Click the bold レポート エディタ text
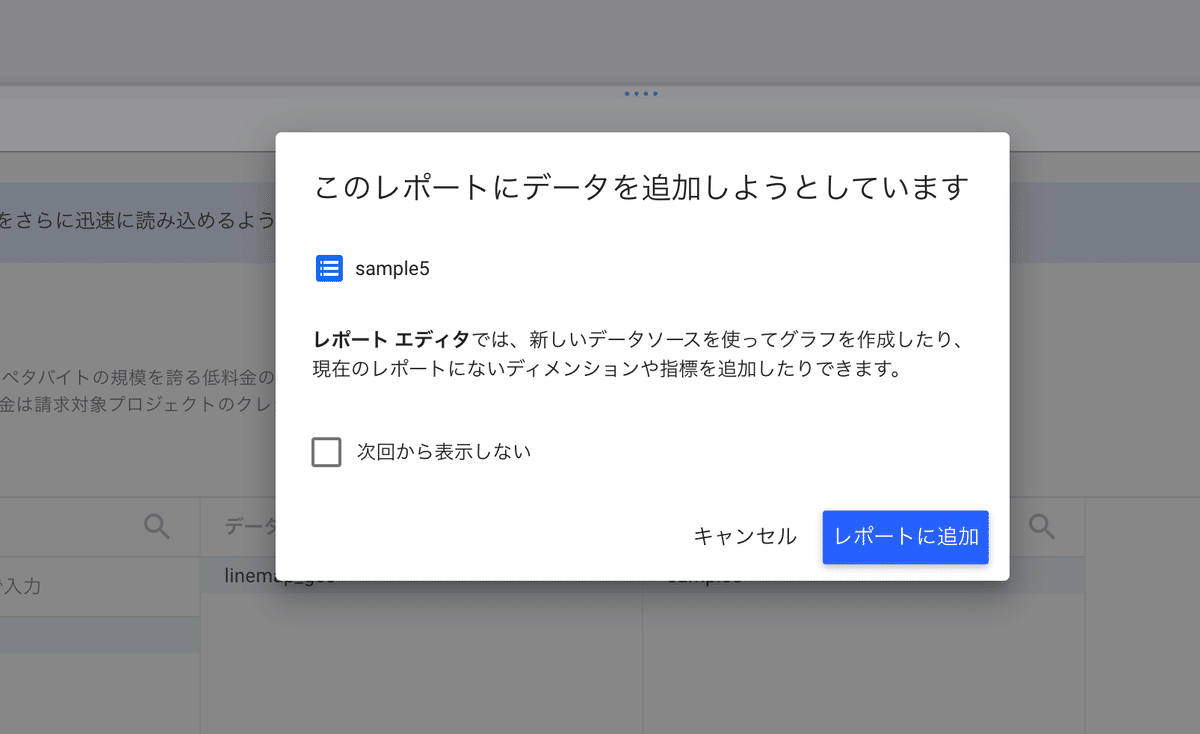The width and height of the screenshot is (1200, 734). (391, 339)
